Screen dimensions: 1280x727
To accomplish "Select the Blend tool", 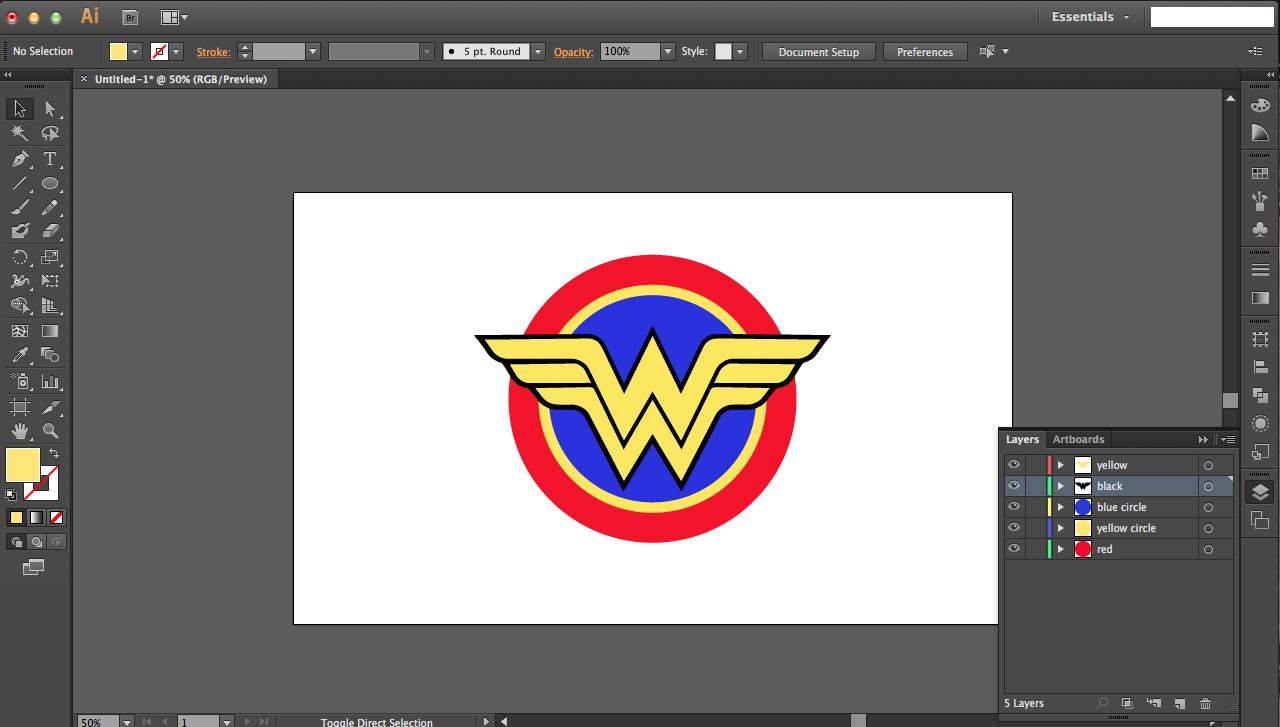I will [x=50, y=355].
